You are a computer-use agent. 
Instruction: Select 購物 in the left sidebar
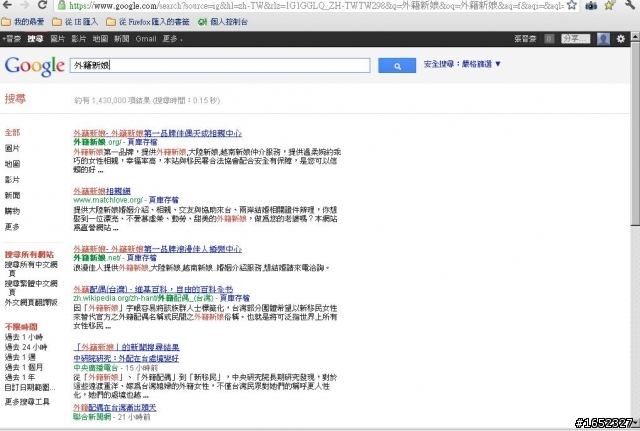pos(12,211)
